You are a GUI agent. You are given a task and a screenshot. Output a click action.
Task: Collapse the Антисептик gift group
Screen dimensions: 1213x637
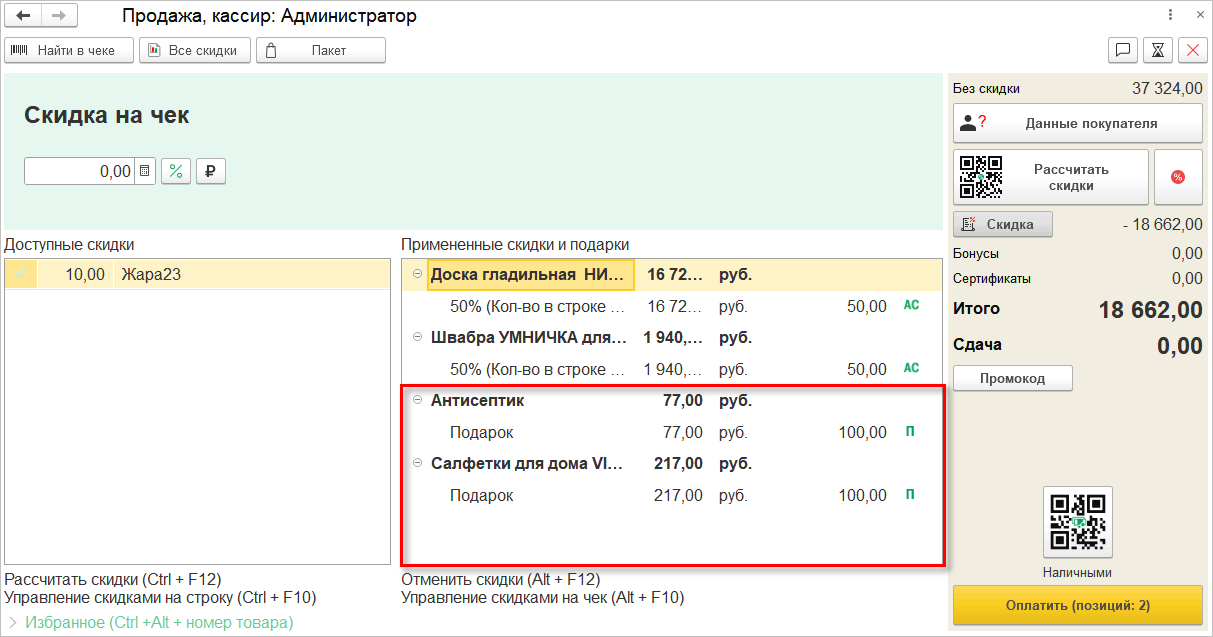(417, 401)
